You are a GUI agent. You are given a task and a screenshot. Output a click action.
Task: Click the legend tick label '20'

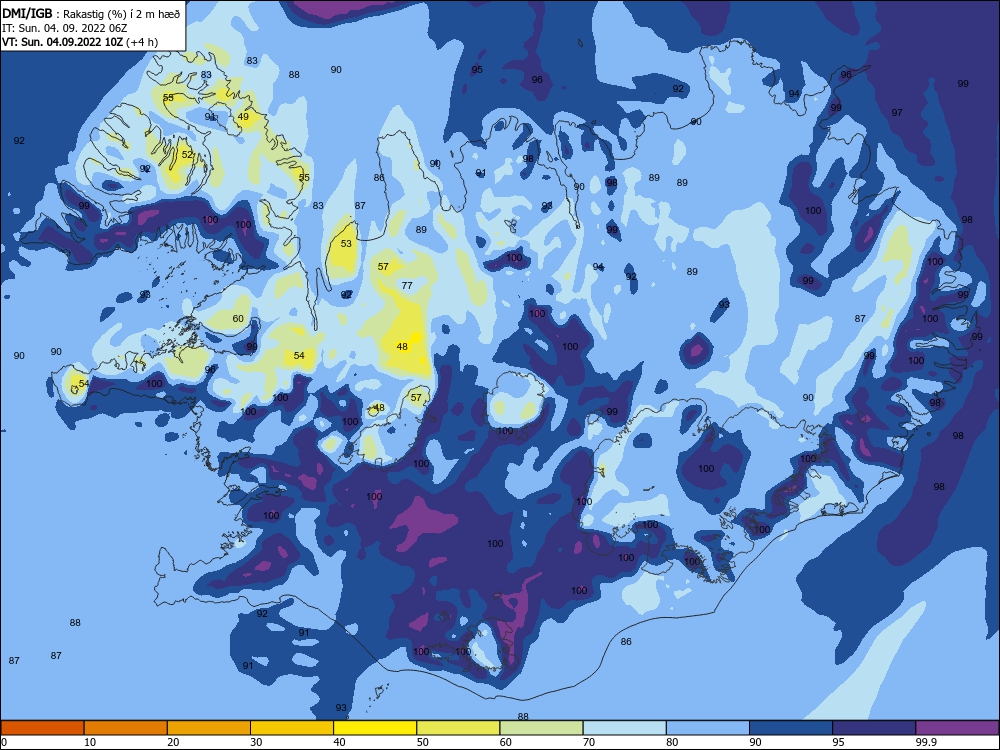173,742
